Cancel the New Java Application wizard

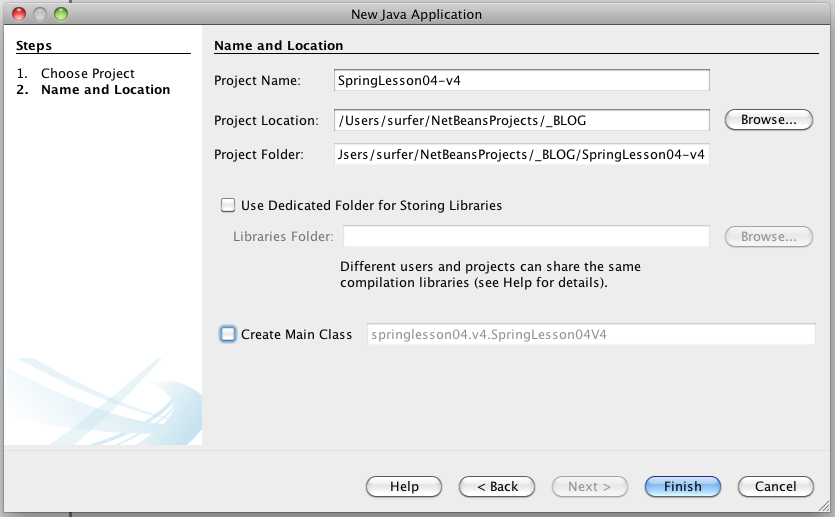coord(775,487)
